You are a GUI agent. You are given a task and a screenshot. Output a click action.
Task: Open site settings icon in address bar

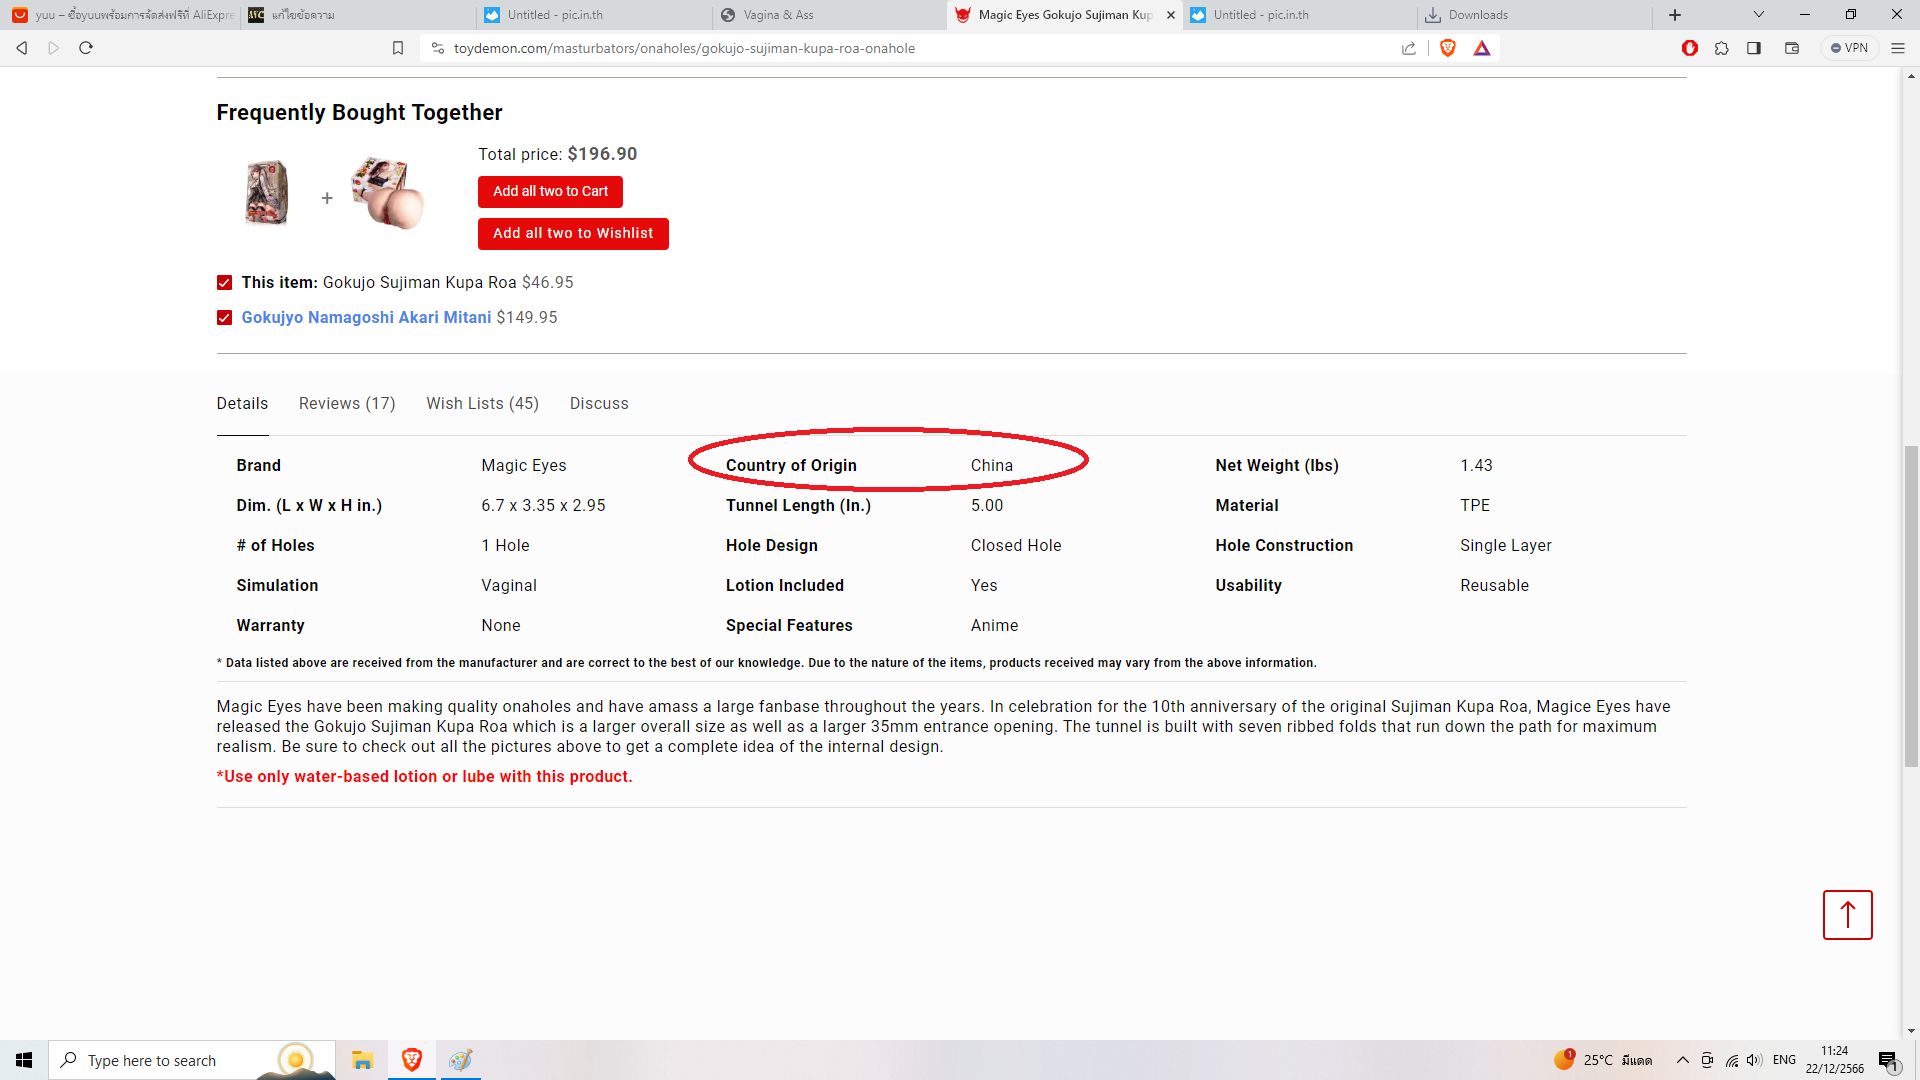437,48
